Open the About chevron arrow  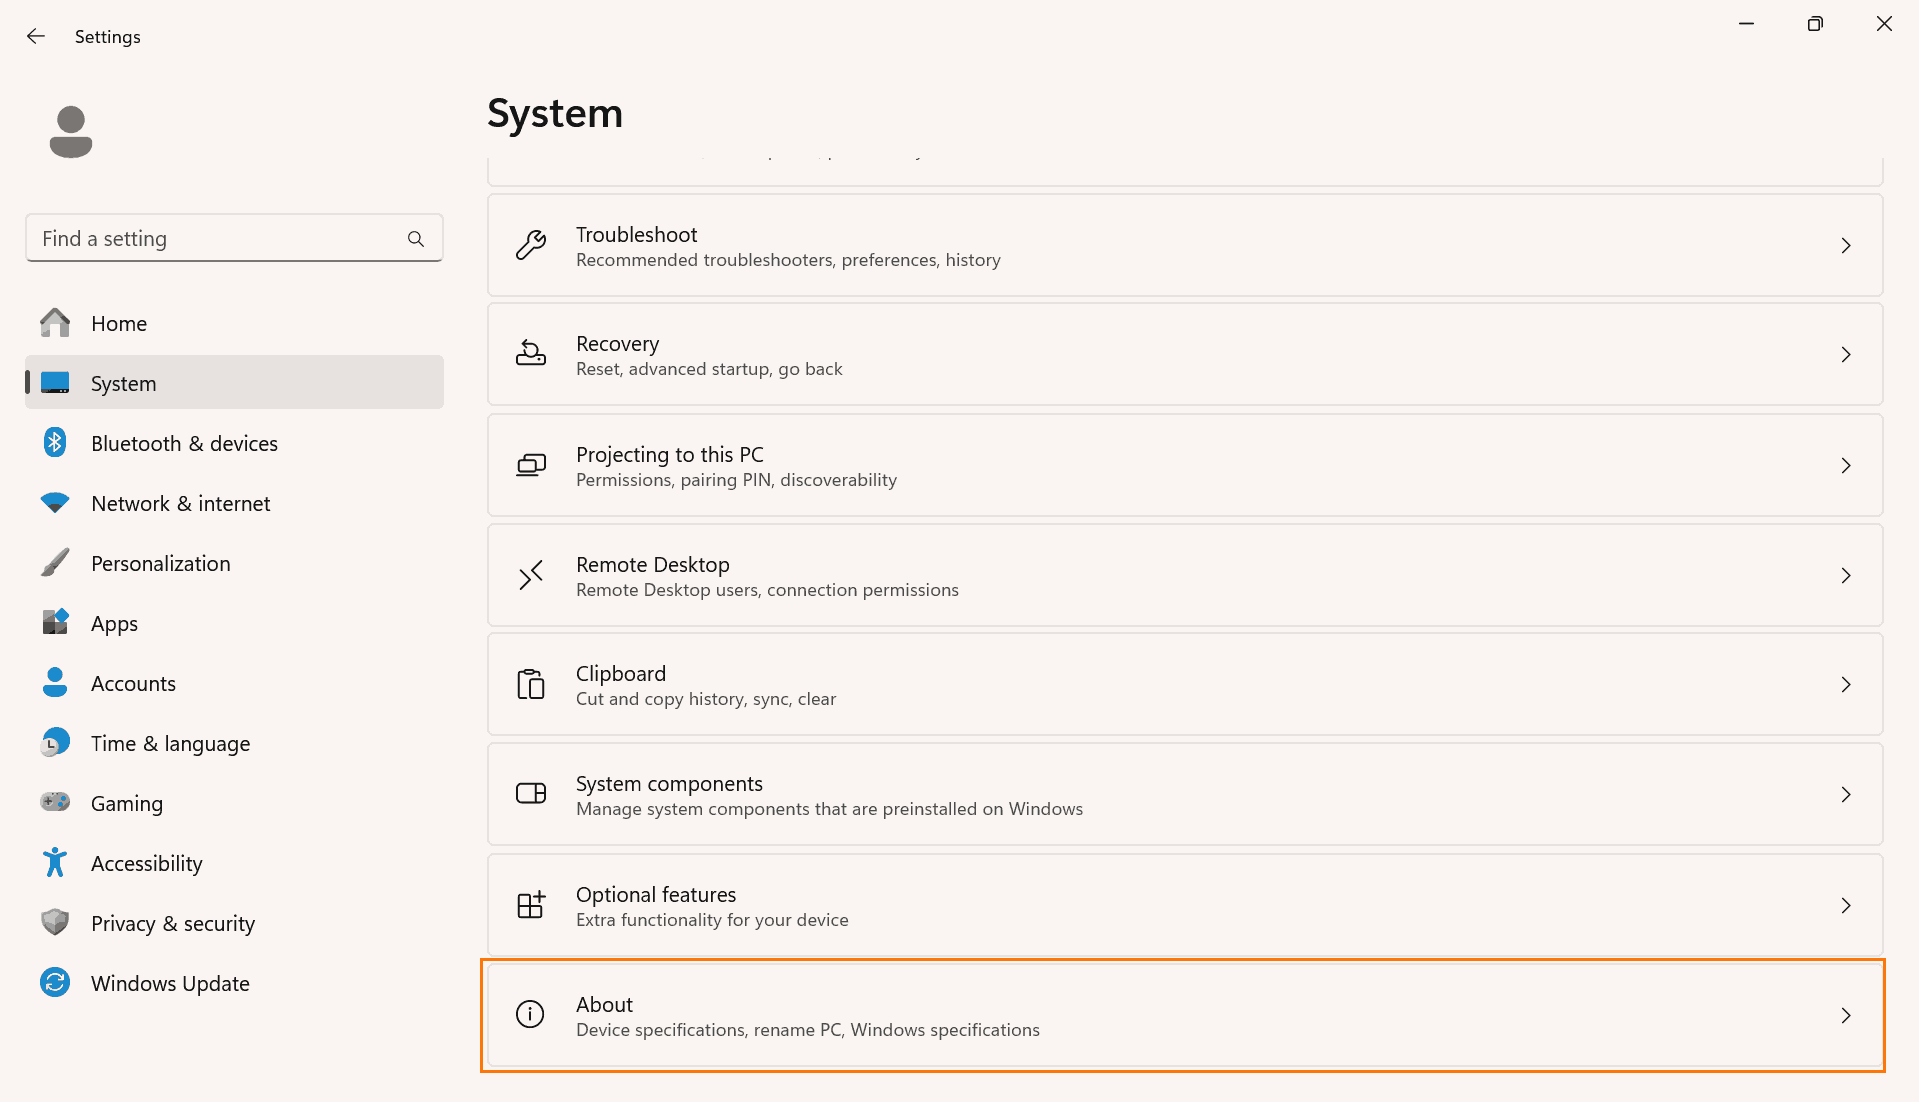point(1846,1015)
